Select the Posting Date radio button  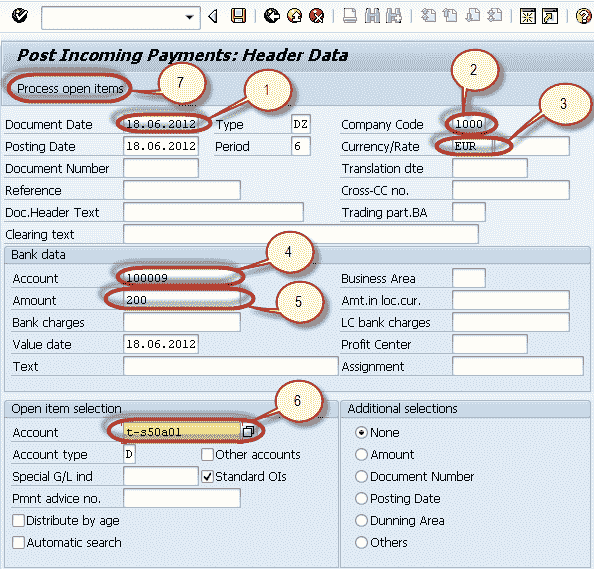click(x=361, y=498)
